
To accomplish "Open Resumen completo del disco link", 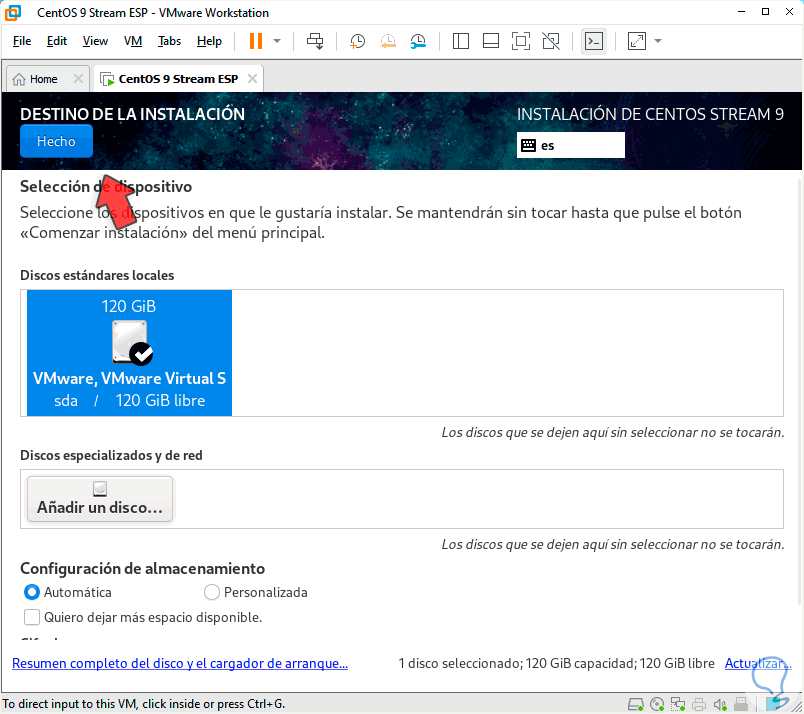I will click(180, 663).
